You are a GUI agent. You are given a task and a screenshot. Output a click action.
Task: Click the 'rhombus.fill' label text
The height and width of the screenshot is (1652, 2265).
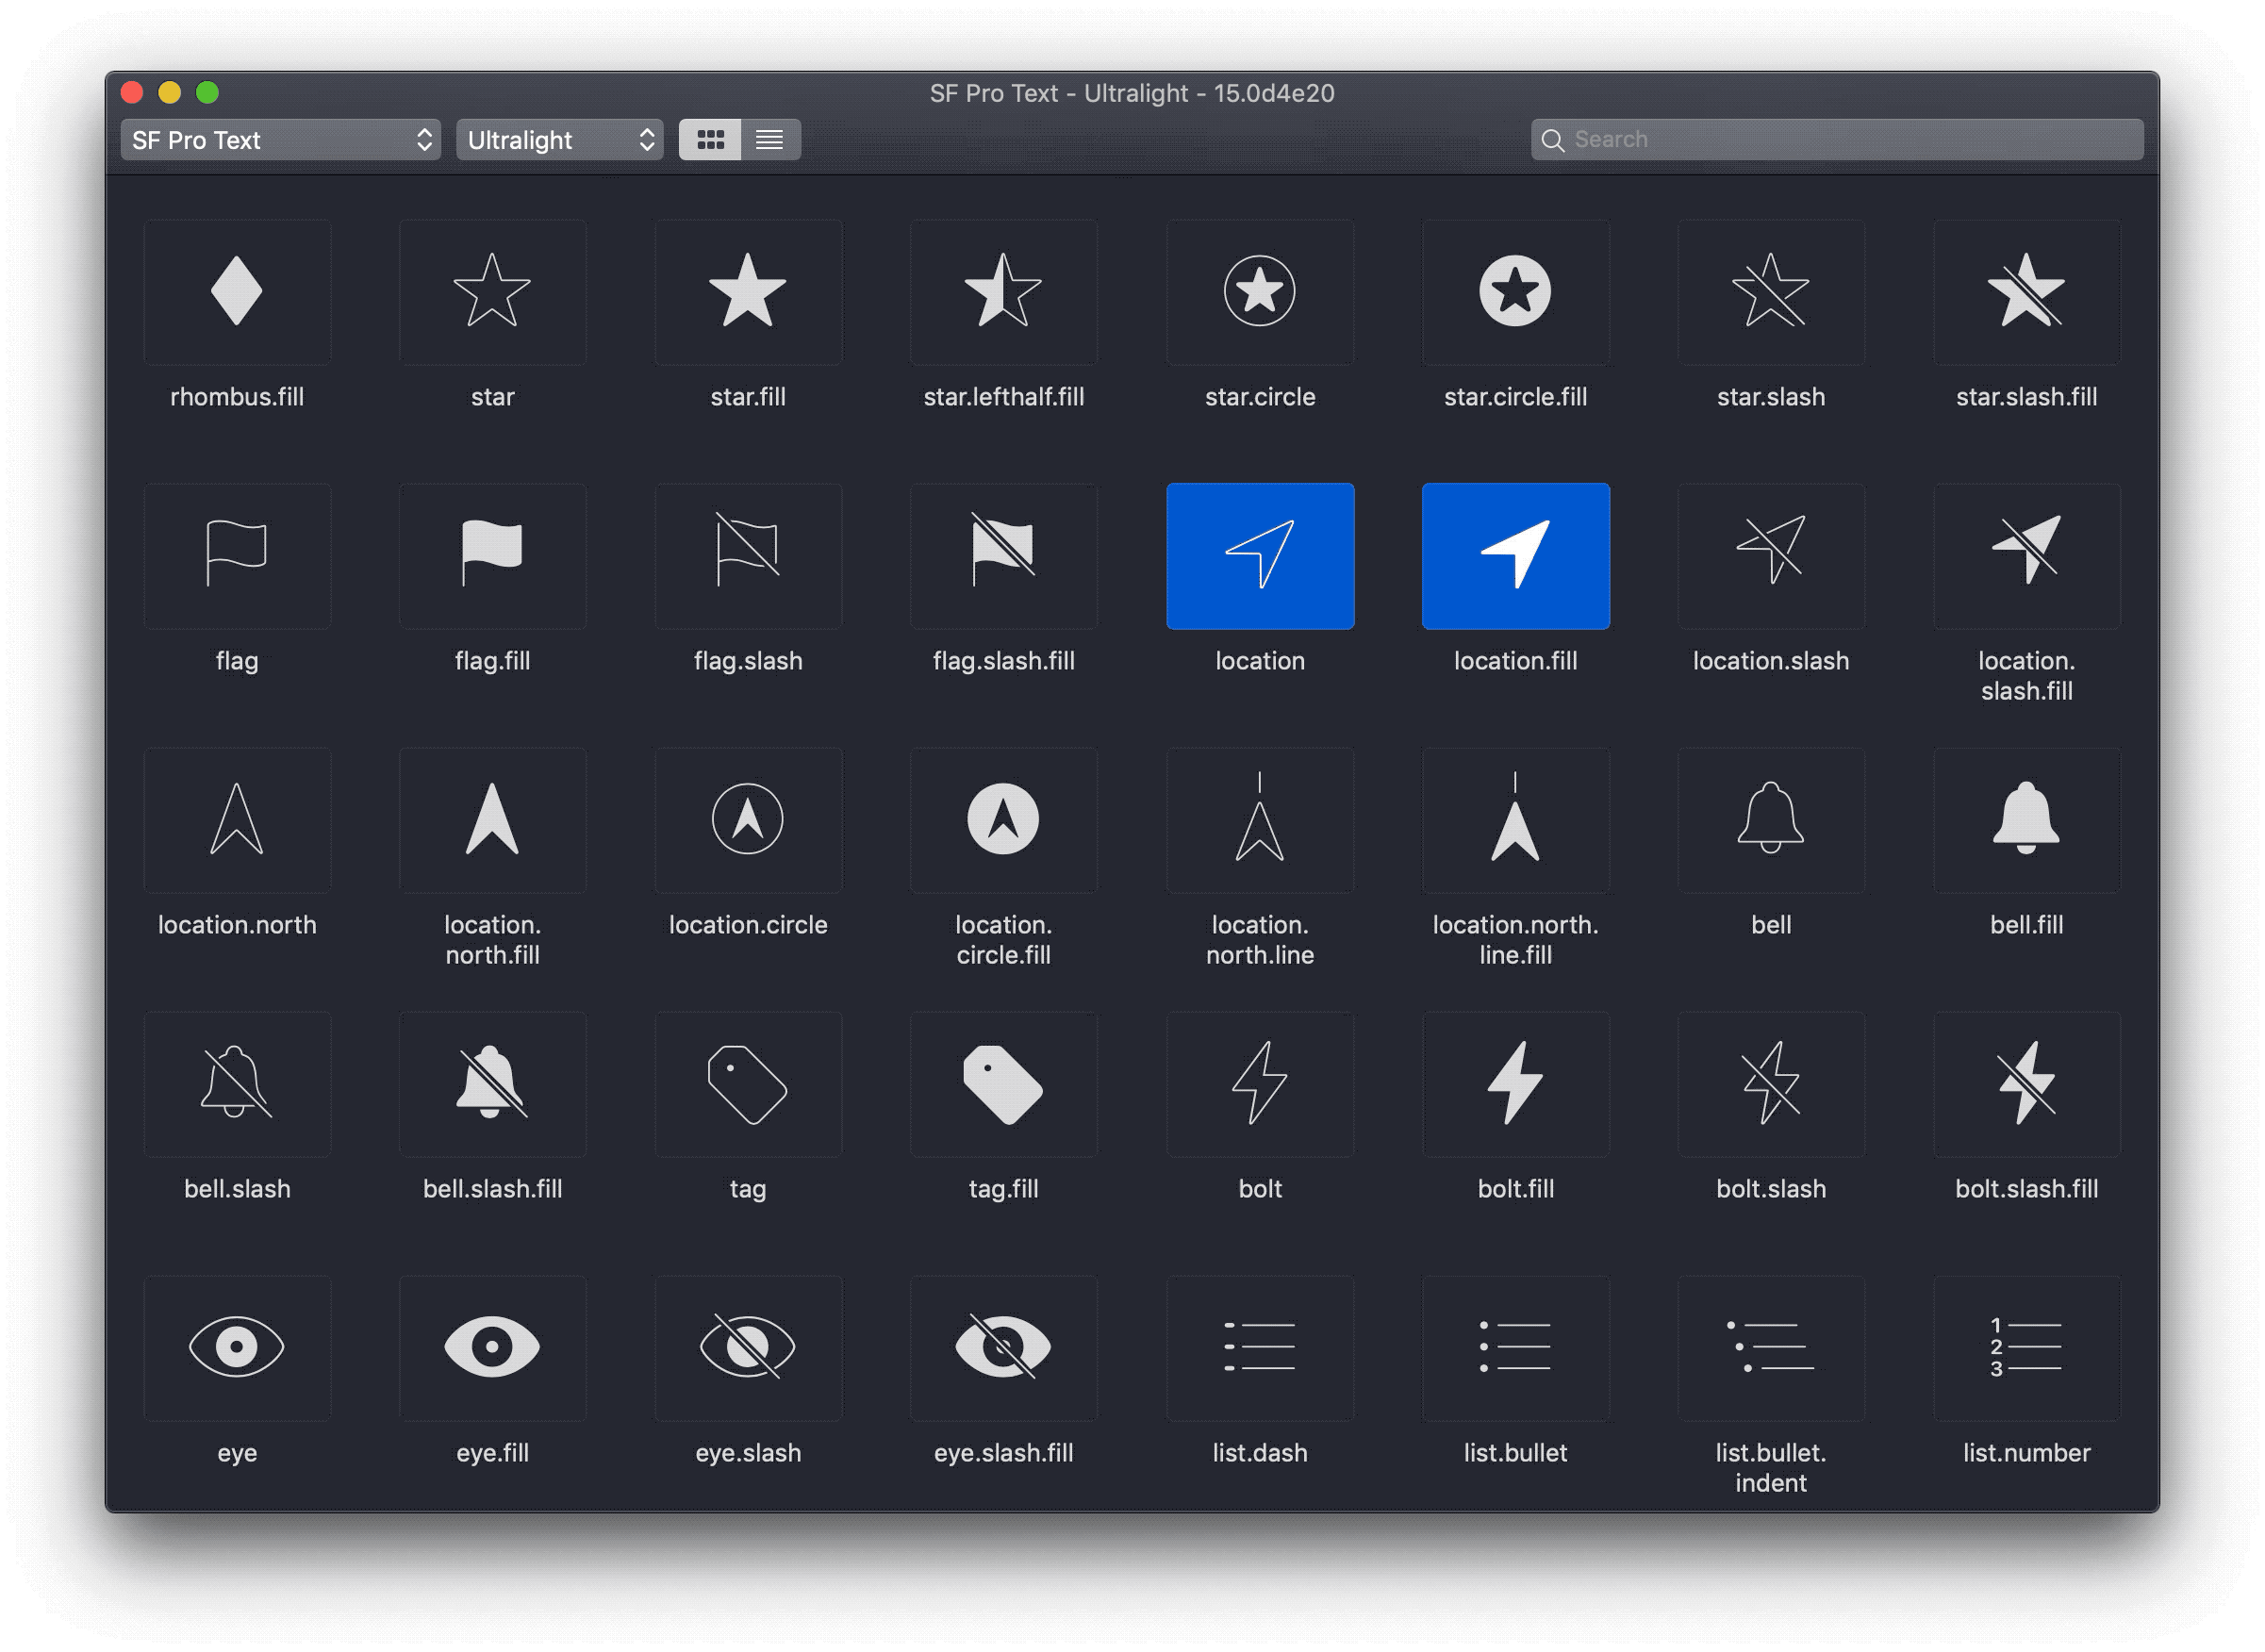237,397
